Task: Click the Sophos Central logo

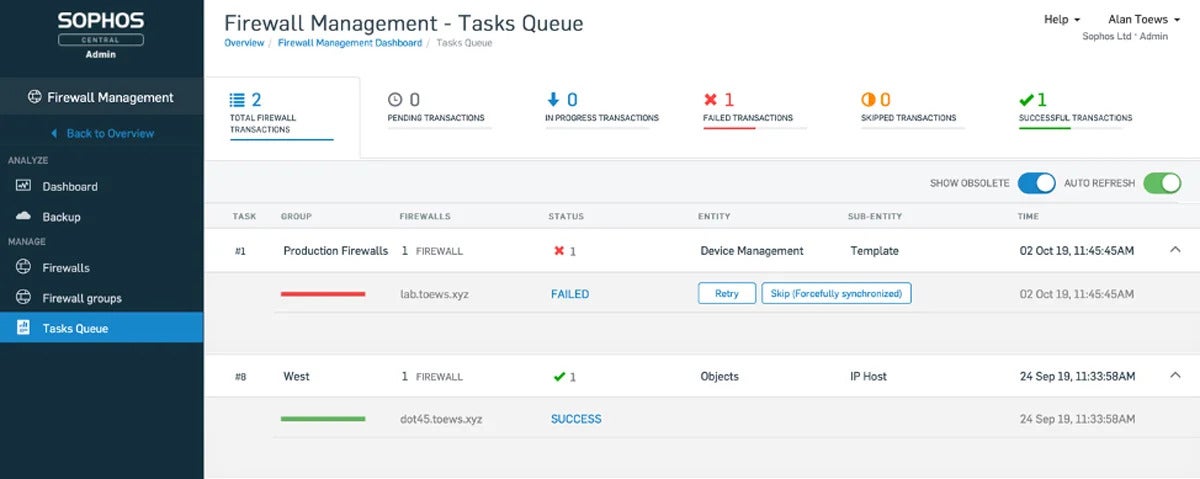Action: tap(101, 35)
